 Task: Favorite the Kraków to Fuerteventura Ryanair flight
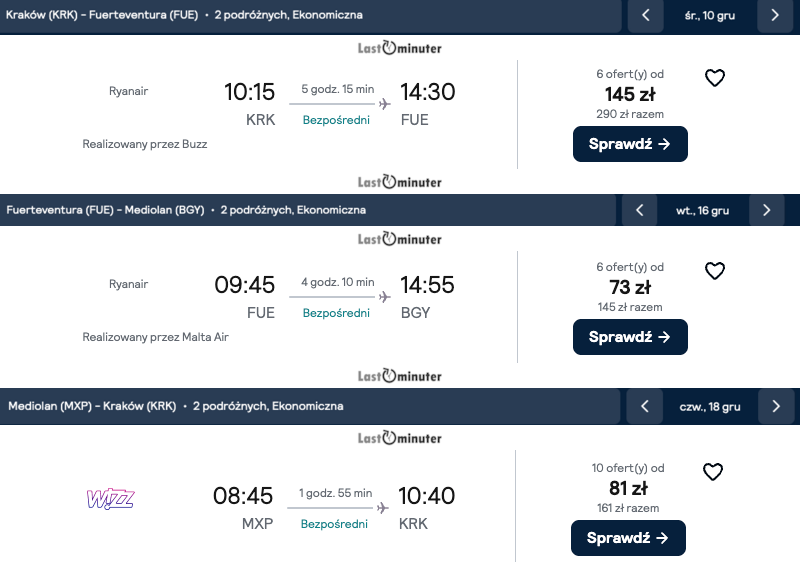(714, 78)
